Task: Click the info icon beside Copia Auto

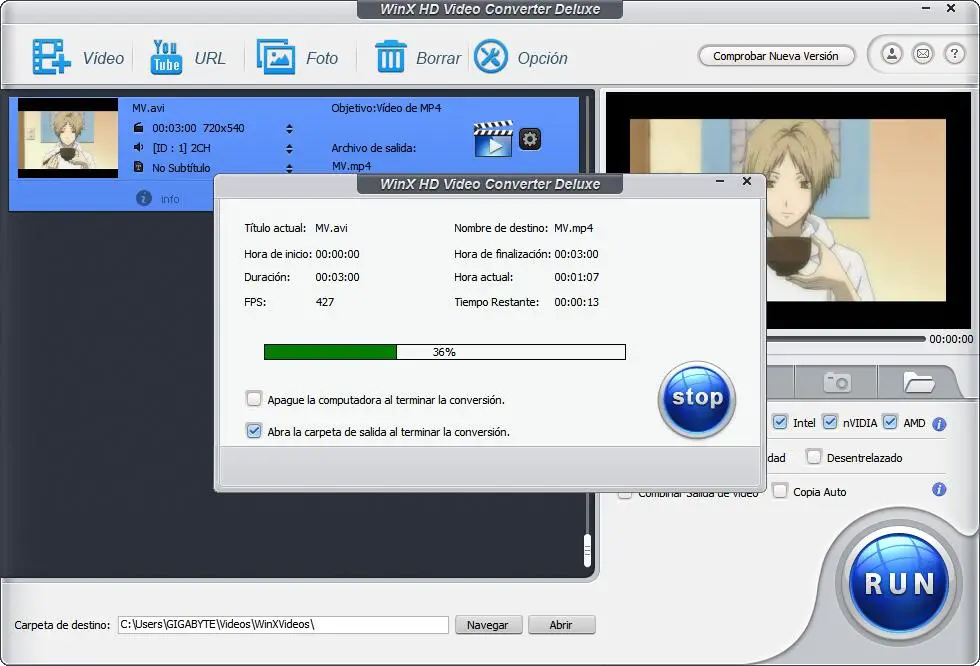Action: tap(939, 489)
